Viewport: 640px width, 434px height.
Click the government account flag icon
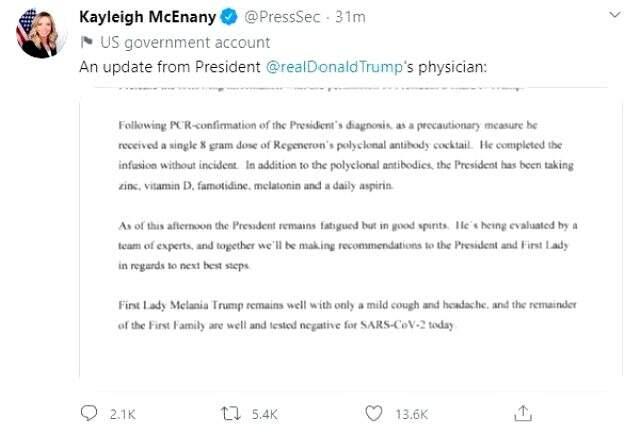[x=86, y=43]
